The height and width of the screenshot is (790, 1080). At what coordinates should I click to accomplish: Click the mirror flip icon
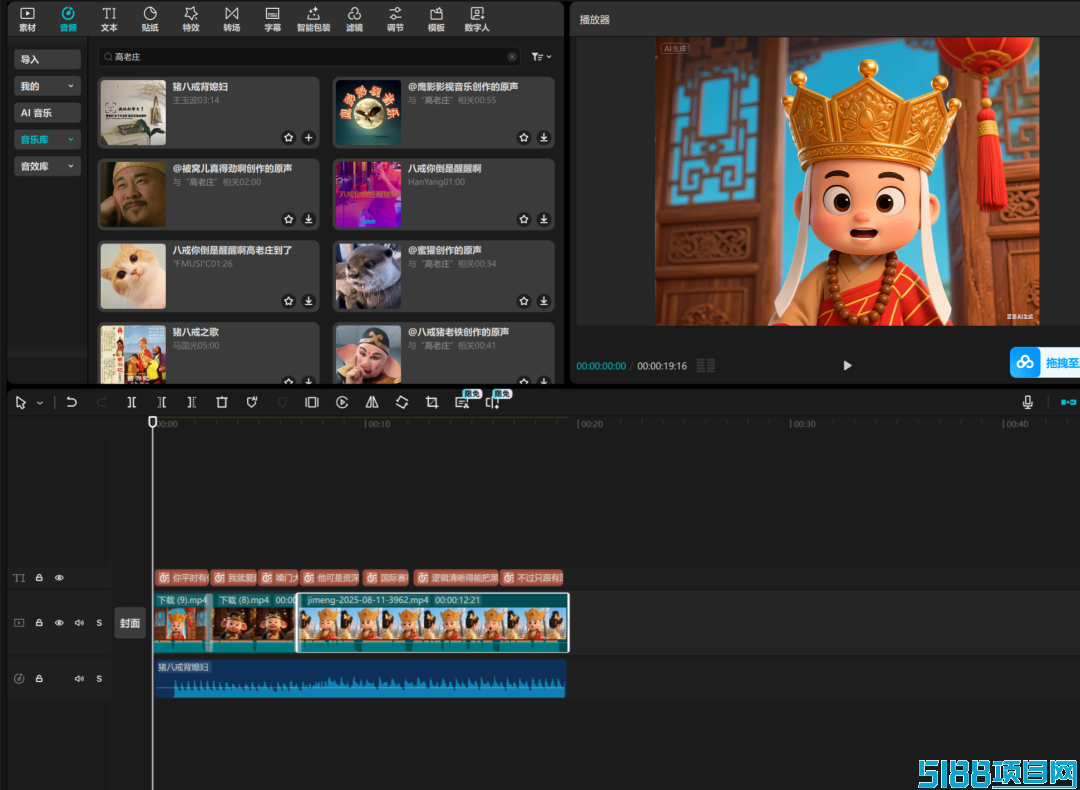[x=372, y=402]
